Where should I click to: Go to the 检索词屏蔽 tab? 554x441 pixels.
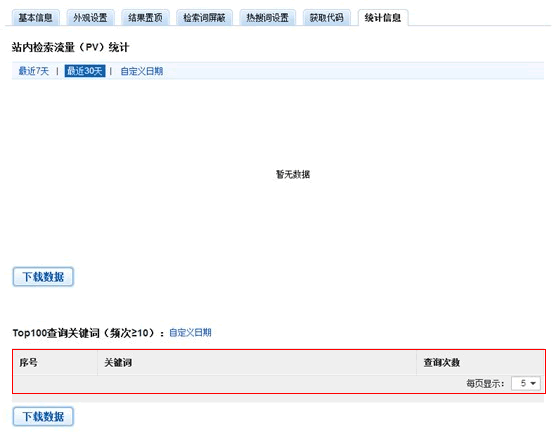(204, 18)
